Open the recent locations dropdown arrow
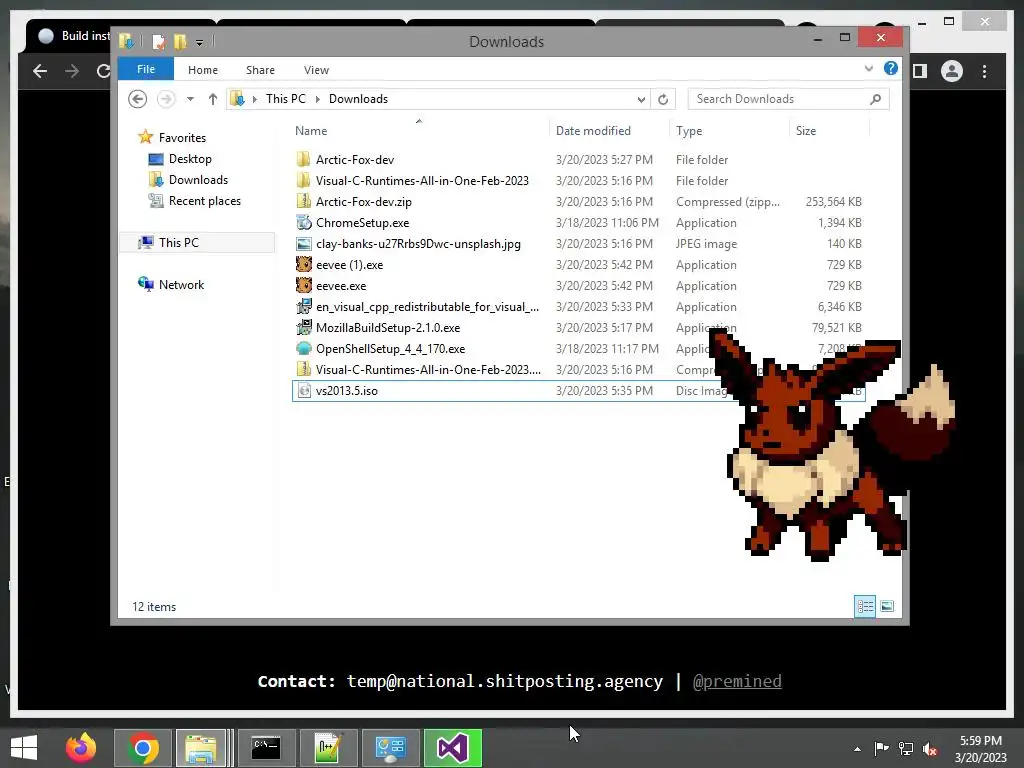The width and height of the screenshot is (1024, 768). point(190,99)
